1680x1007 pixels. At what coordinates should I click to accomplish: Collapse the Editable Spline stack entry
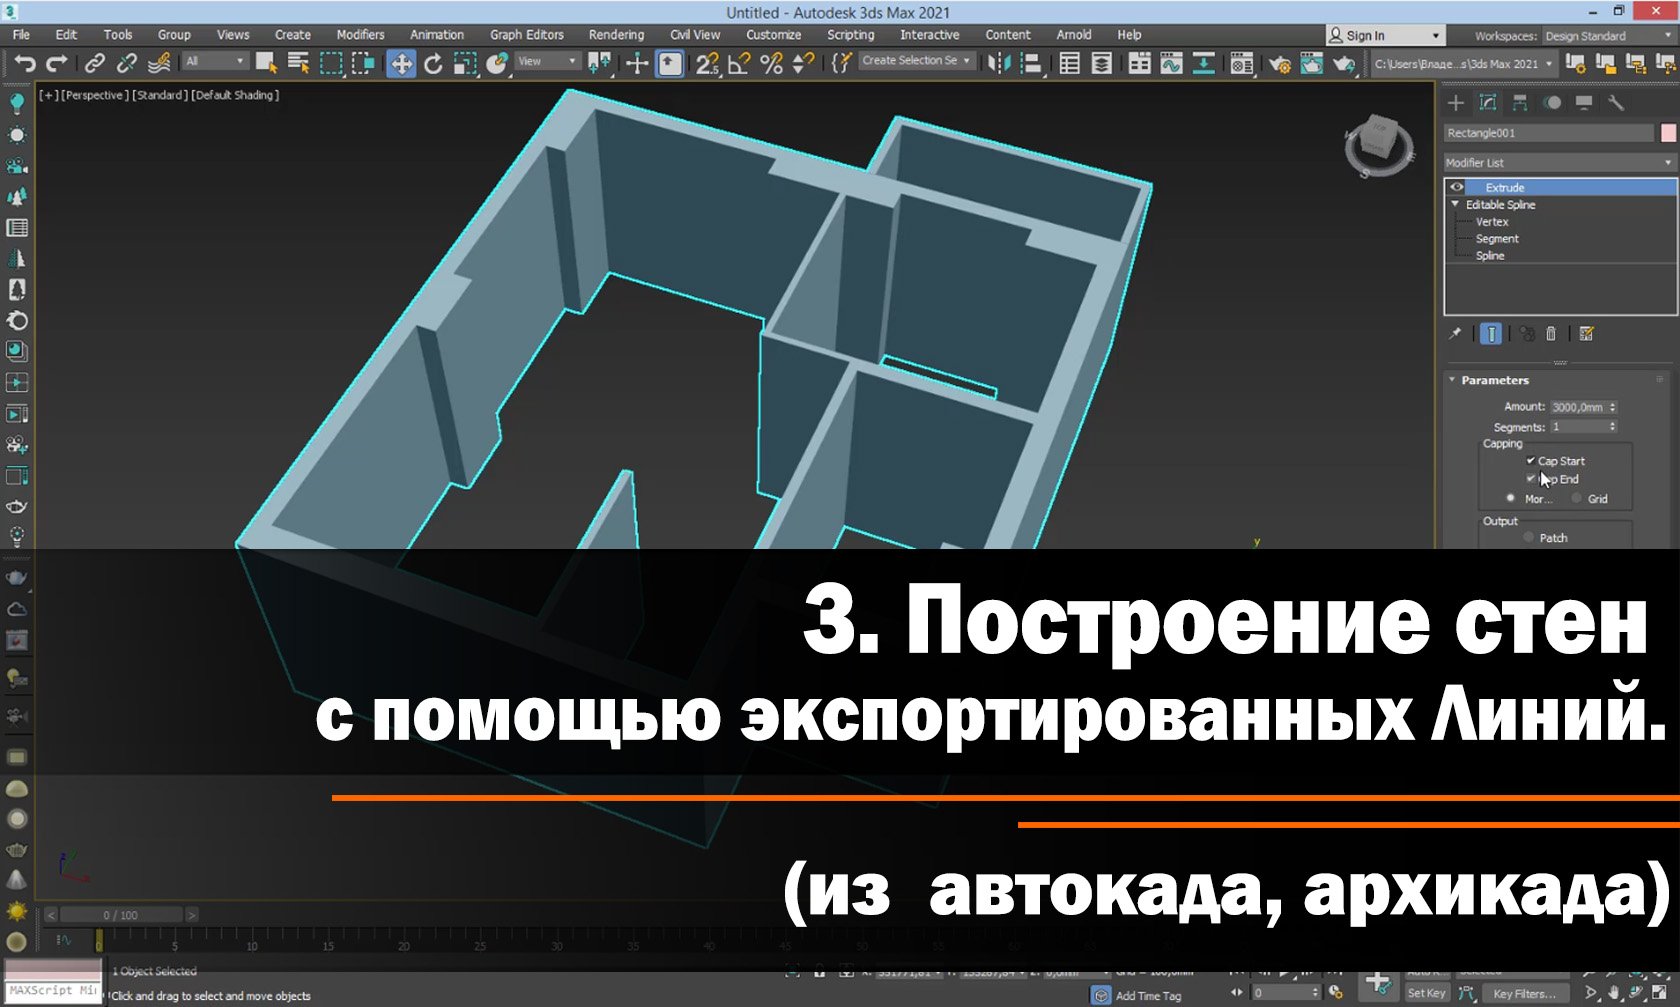pyautogui.click(x=1456, y=204)
